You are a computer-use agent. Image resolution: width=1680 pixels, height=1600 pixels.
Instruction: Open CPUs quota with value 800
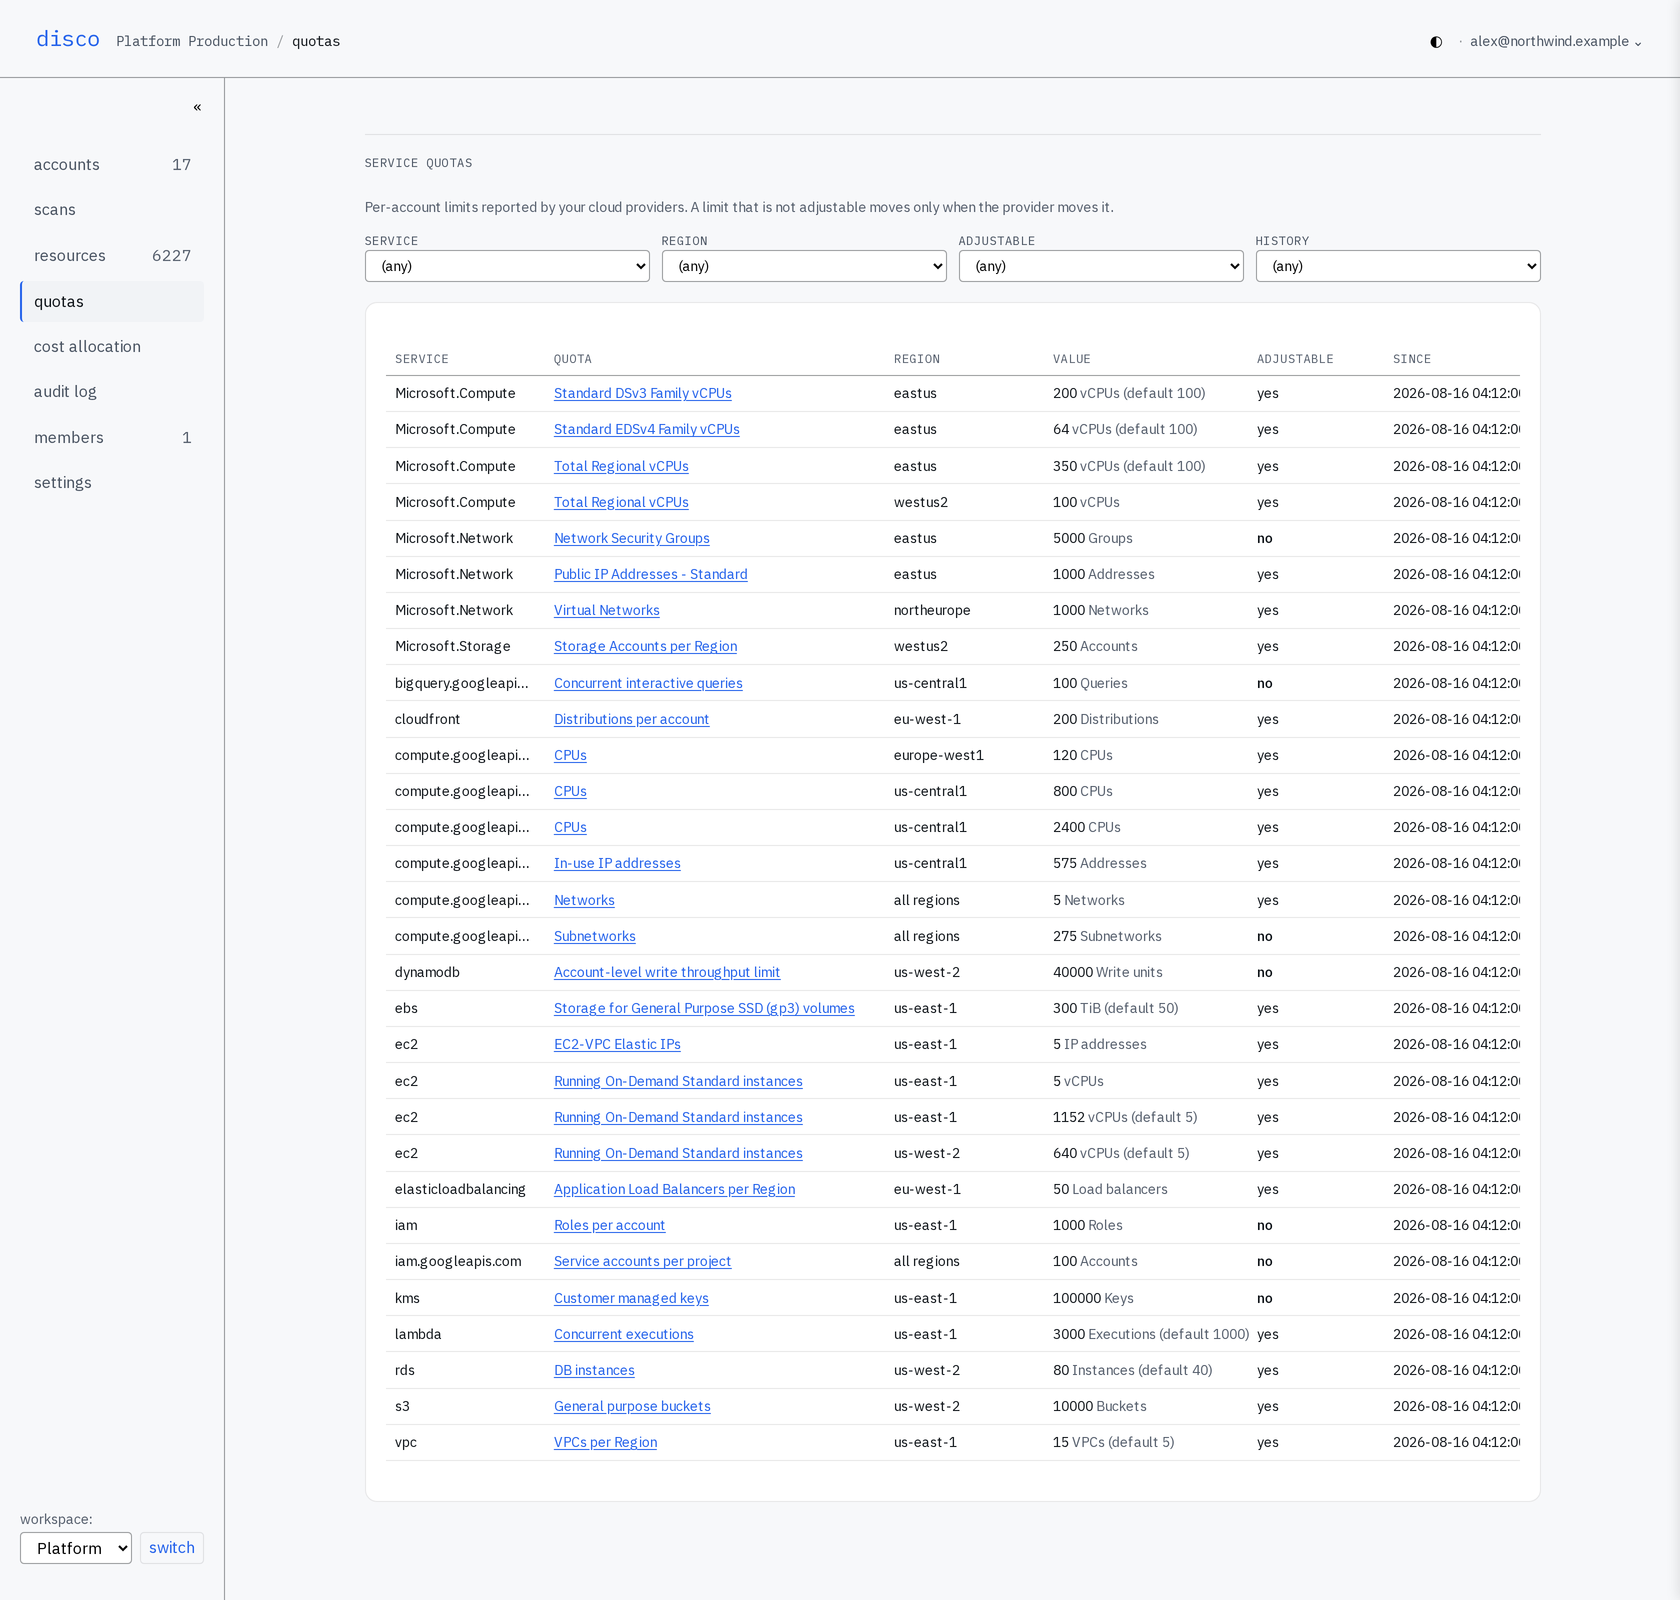click(x=570, y=792)
